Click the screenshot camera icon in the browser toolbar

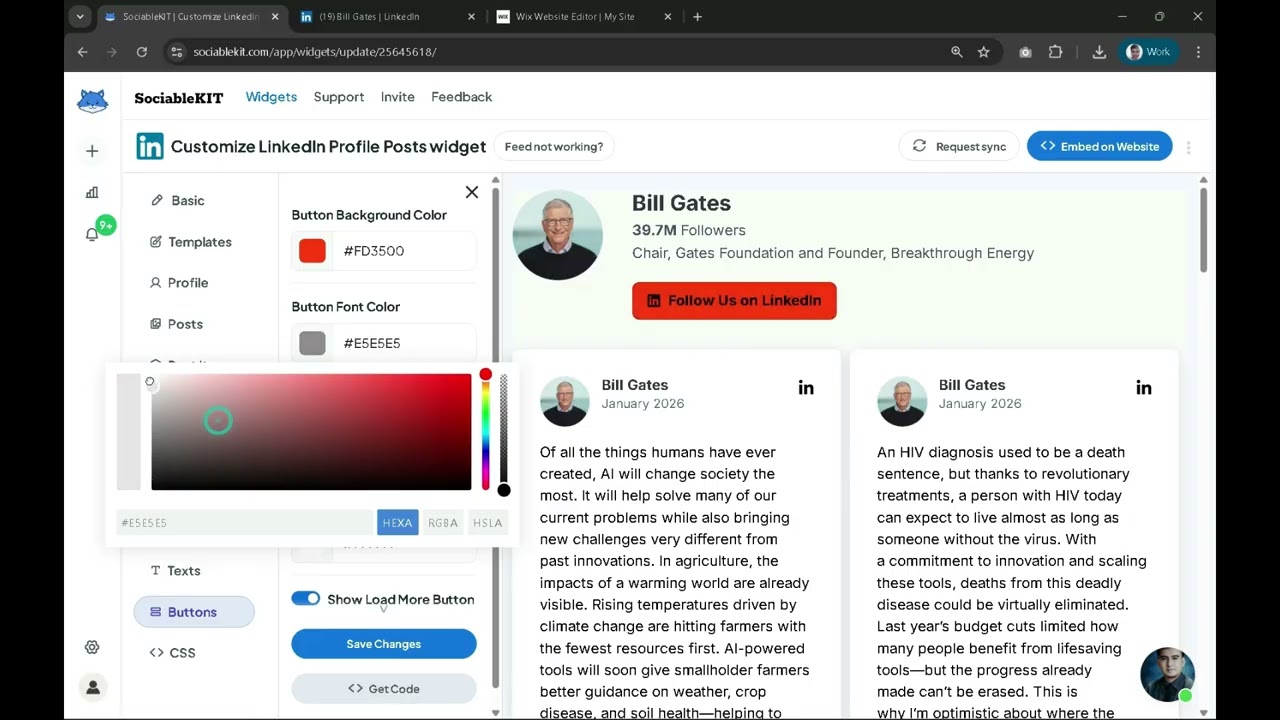1025,52
